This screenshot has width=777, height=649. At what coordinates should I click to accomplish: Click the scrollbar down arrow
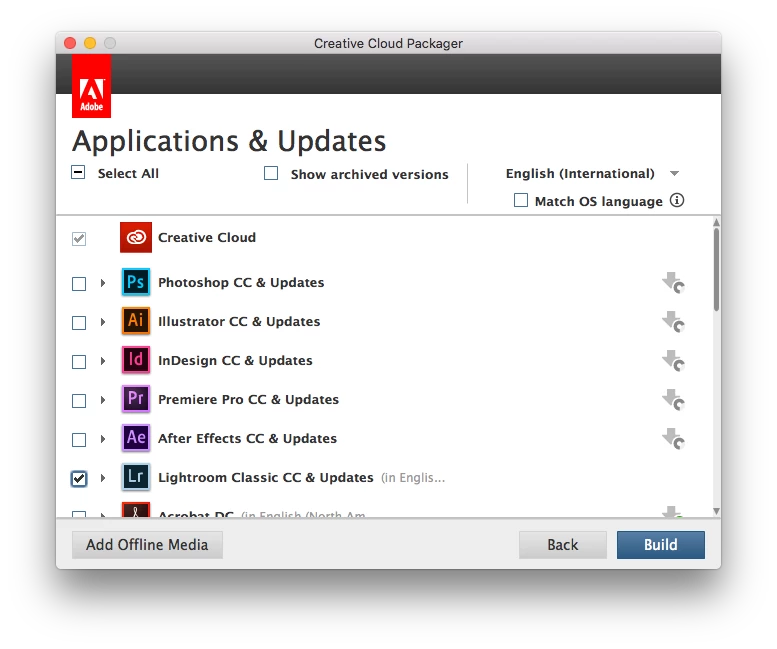716,511
